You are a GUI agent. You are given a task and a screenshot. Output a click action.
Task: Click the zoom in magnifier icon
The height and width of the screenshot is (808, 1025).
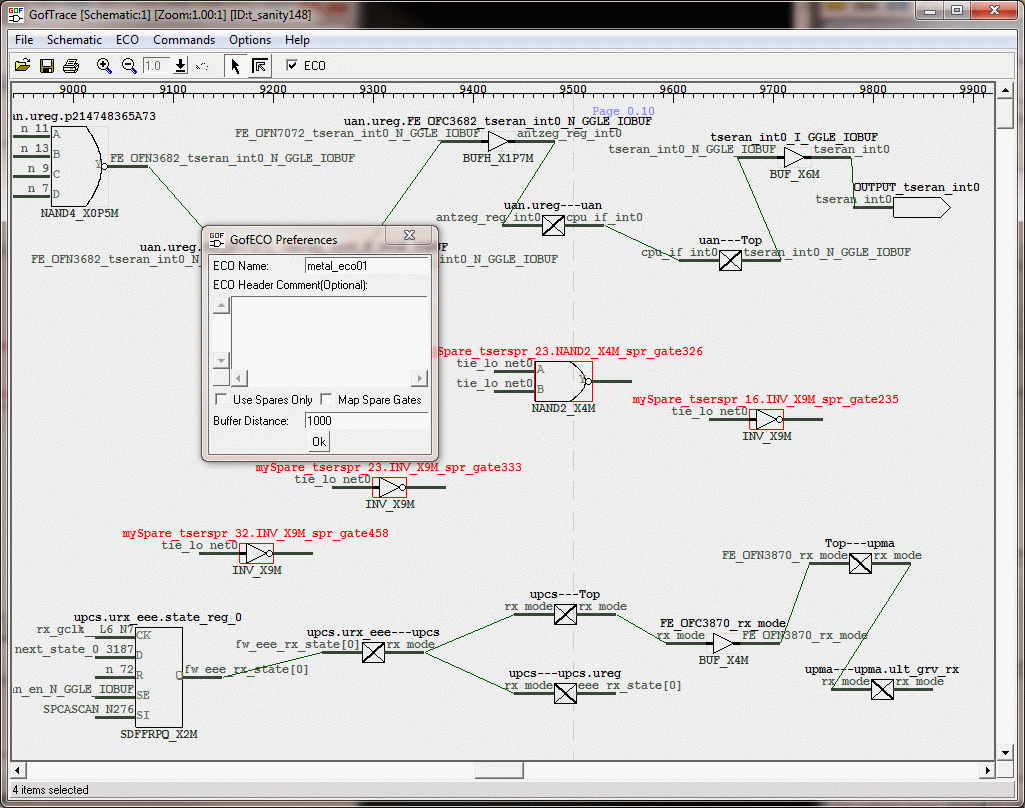tap(104, 66)
